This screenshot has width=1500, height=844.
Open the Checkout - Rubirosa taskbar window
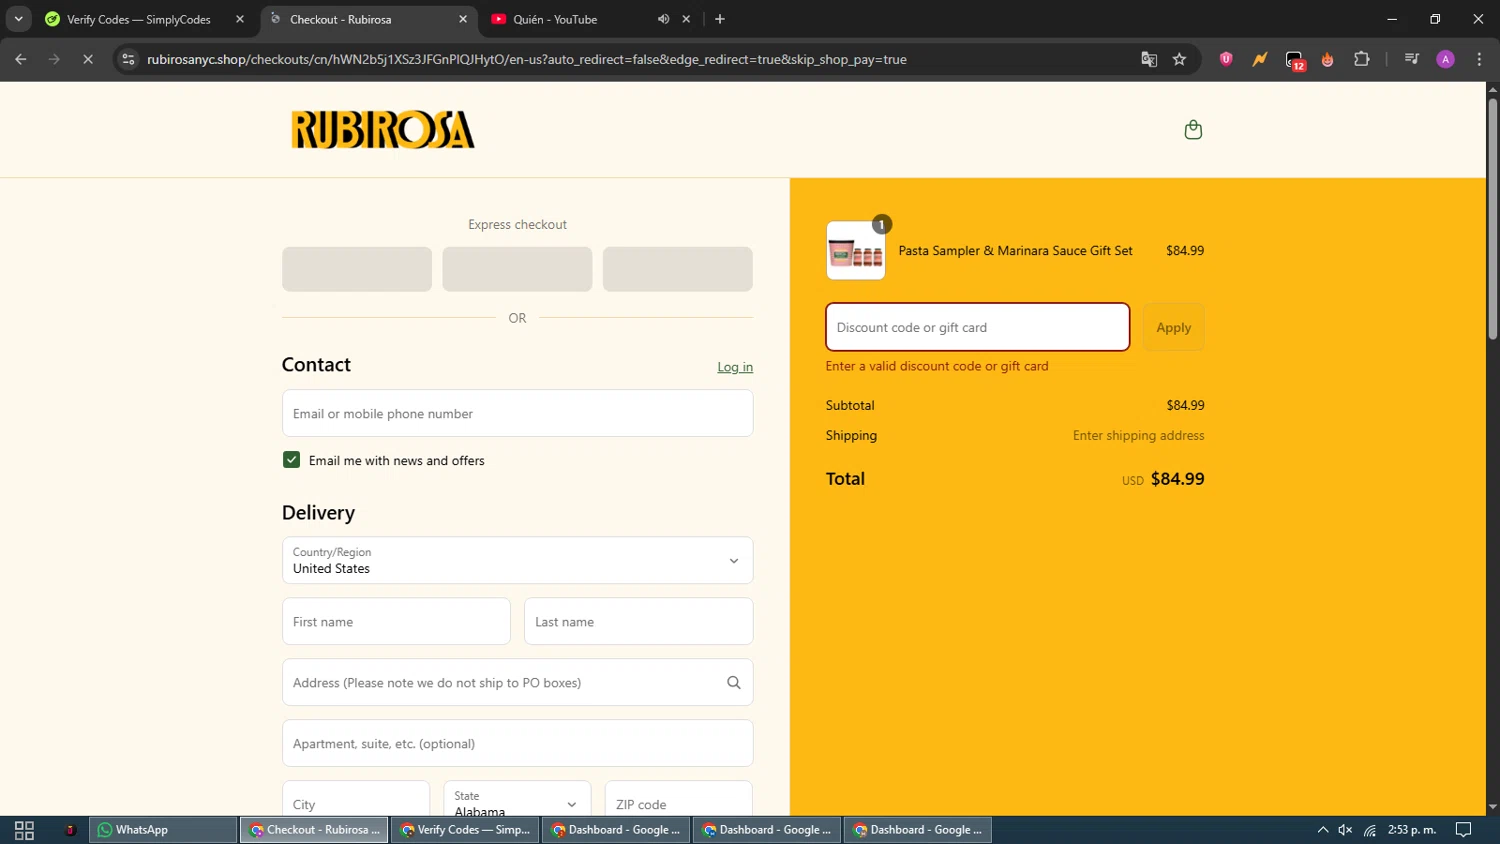coord(314,830)
